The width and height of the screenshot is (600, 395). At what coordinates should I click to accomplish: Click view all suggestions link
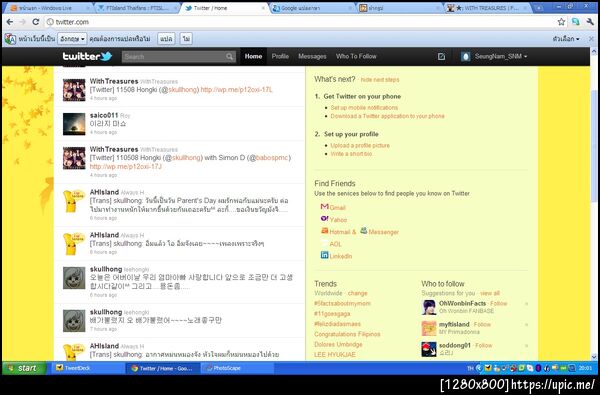coord(490,294)
